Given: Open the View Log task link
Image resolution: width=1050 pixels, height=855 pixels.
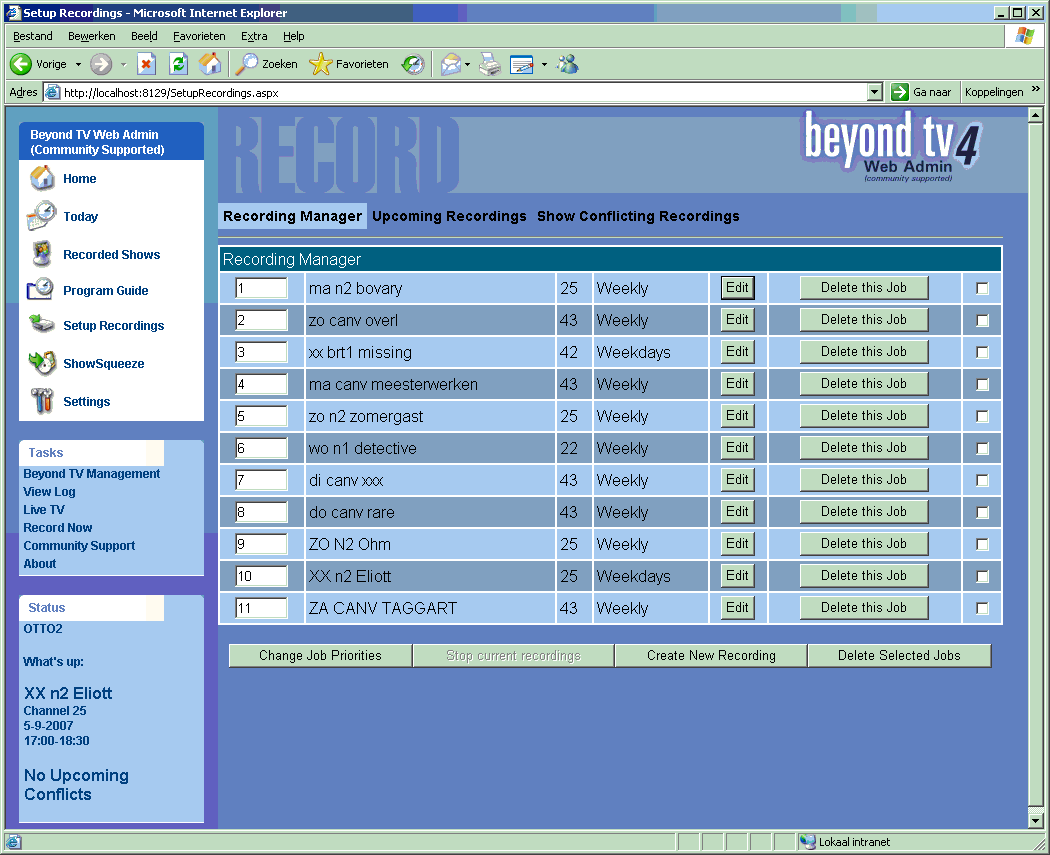Looking at the screenshot, I should click(x=50, y=491).
